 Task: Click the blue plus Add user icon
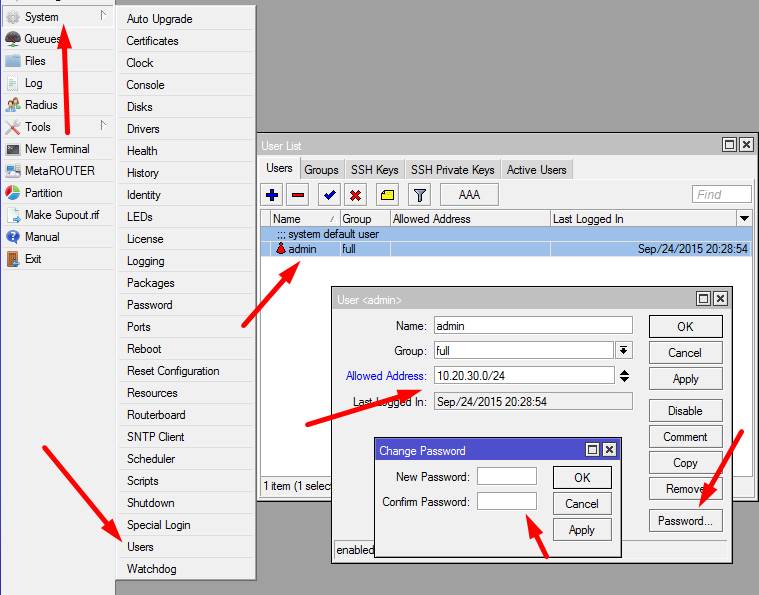[272, 195]
